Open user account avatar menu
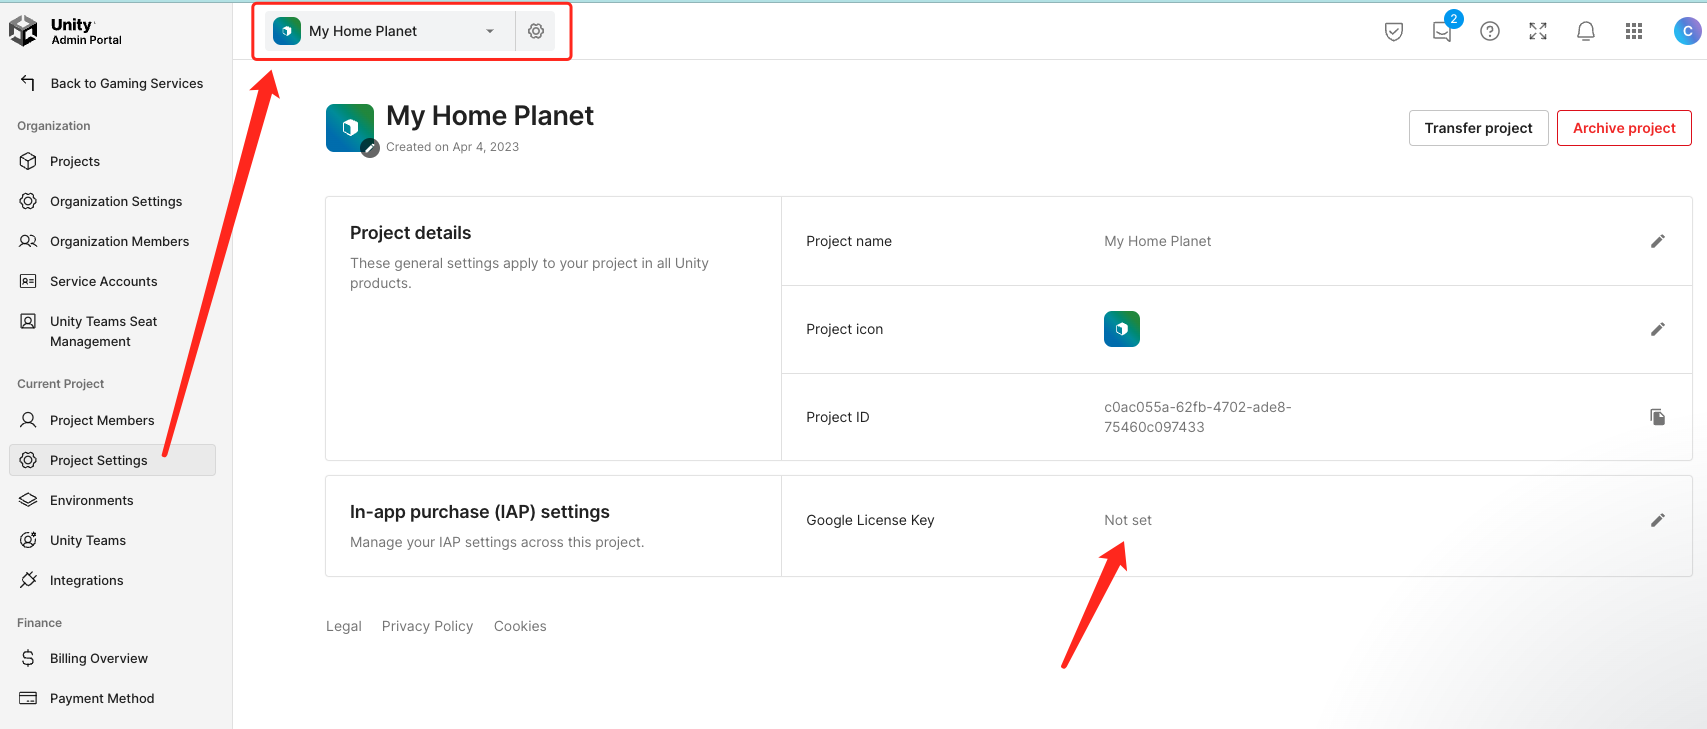This screenshot has width=1707, height=729. pyautogui.click(x=1687, y=31)
